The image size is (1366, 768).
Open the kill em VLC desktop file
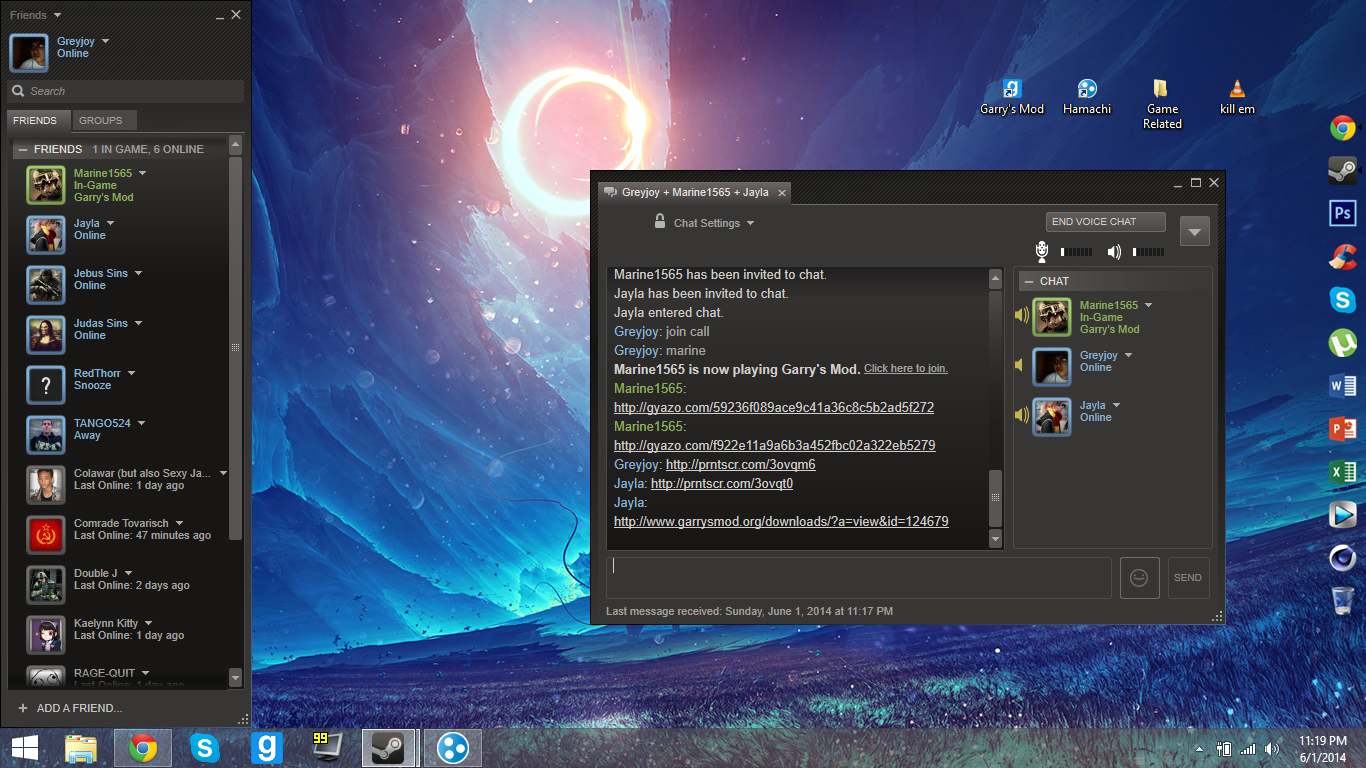click(1237, 97)
